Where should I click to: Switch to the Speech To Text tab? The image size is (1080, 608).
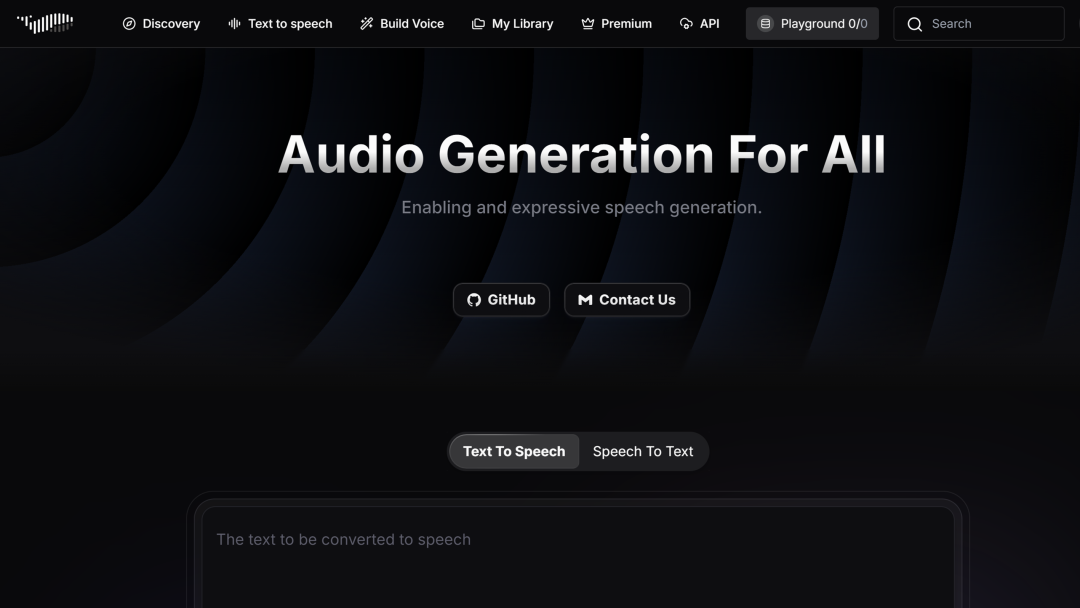point(643,452)
